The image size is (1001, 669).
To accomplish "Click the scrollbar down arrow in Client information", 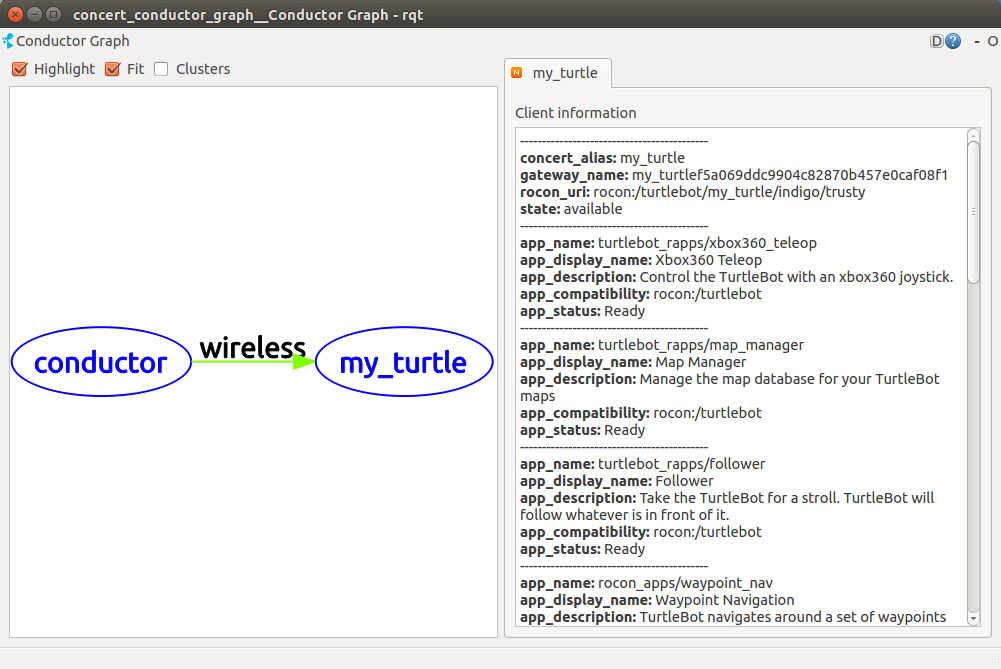I will coord(973,618).
